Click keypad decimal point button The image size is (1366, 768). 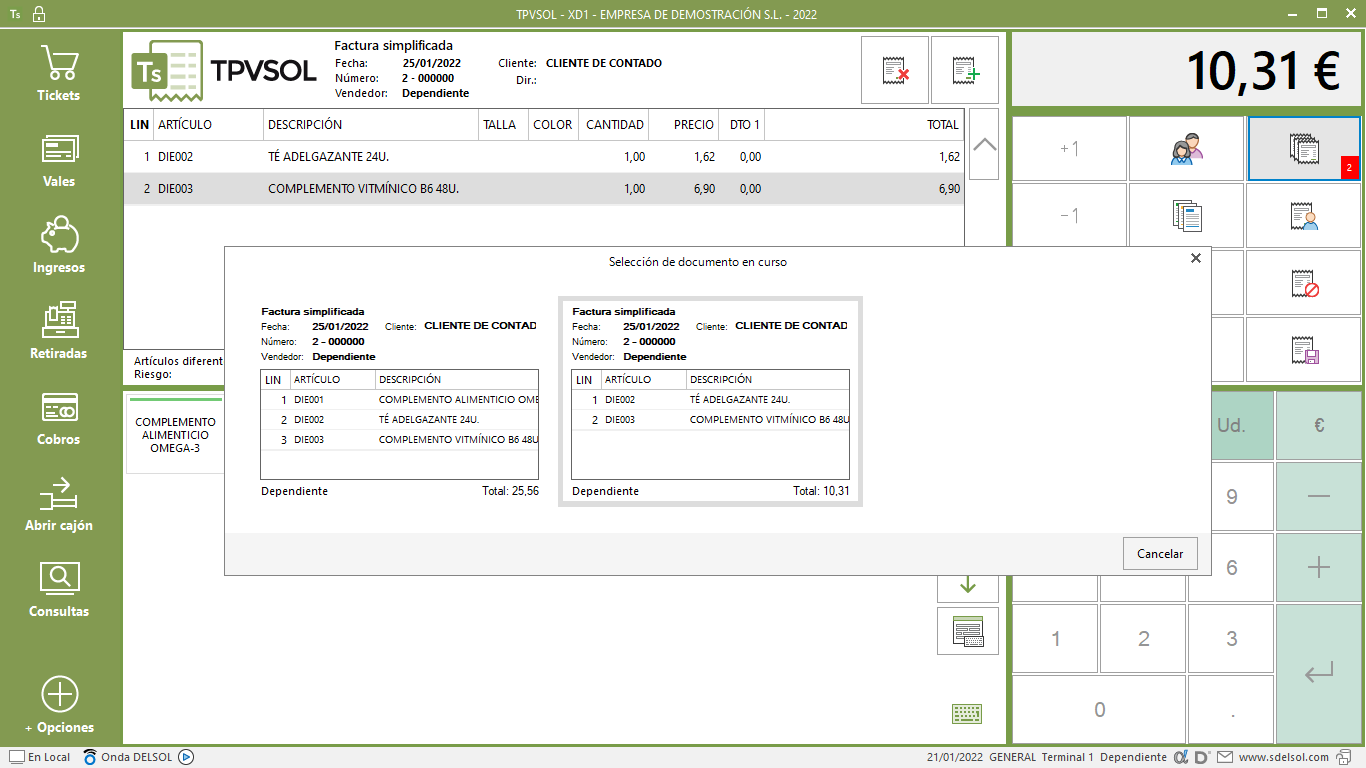pyautogui.click(x=1231, y=710)
